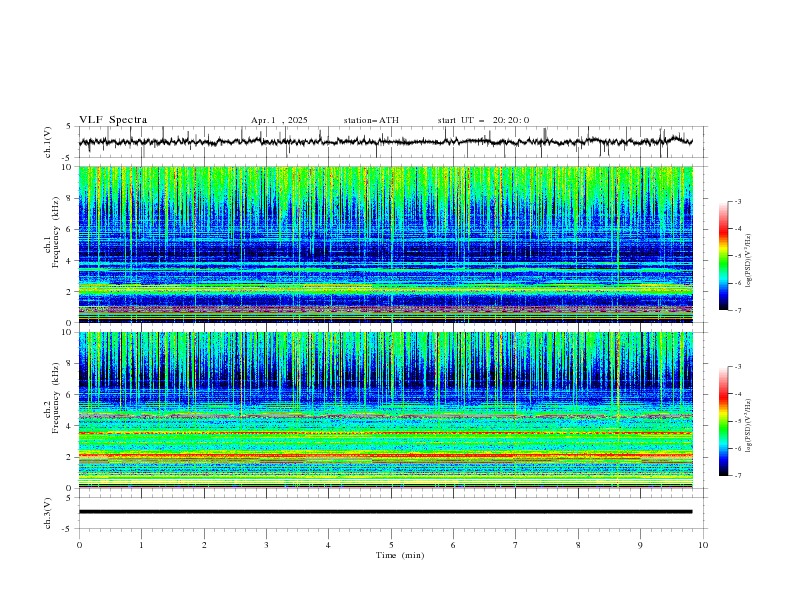
Task: Click the ch.1 voltage waveform trace
Action: (385, 142)
